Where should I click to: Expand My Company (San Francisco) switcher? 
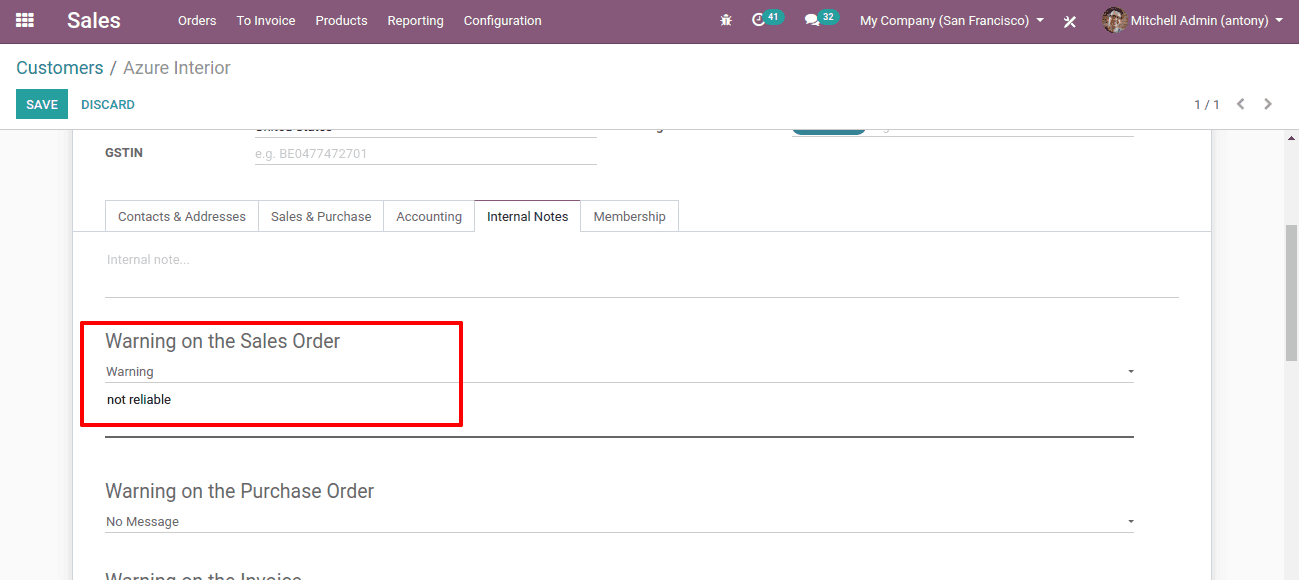pyautogui.click(x=952, y=20)
